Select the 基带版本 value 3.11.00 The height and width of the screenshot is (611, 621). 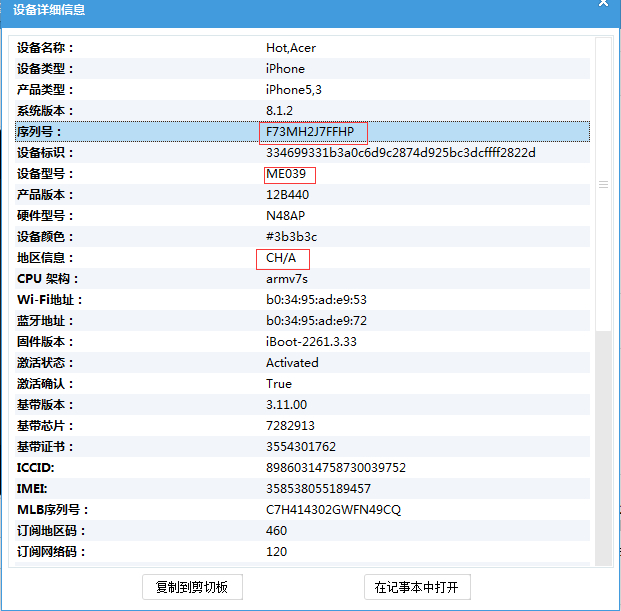tap(286, 405)
